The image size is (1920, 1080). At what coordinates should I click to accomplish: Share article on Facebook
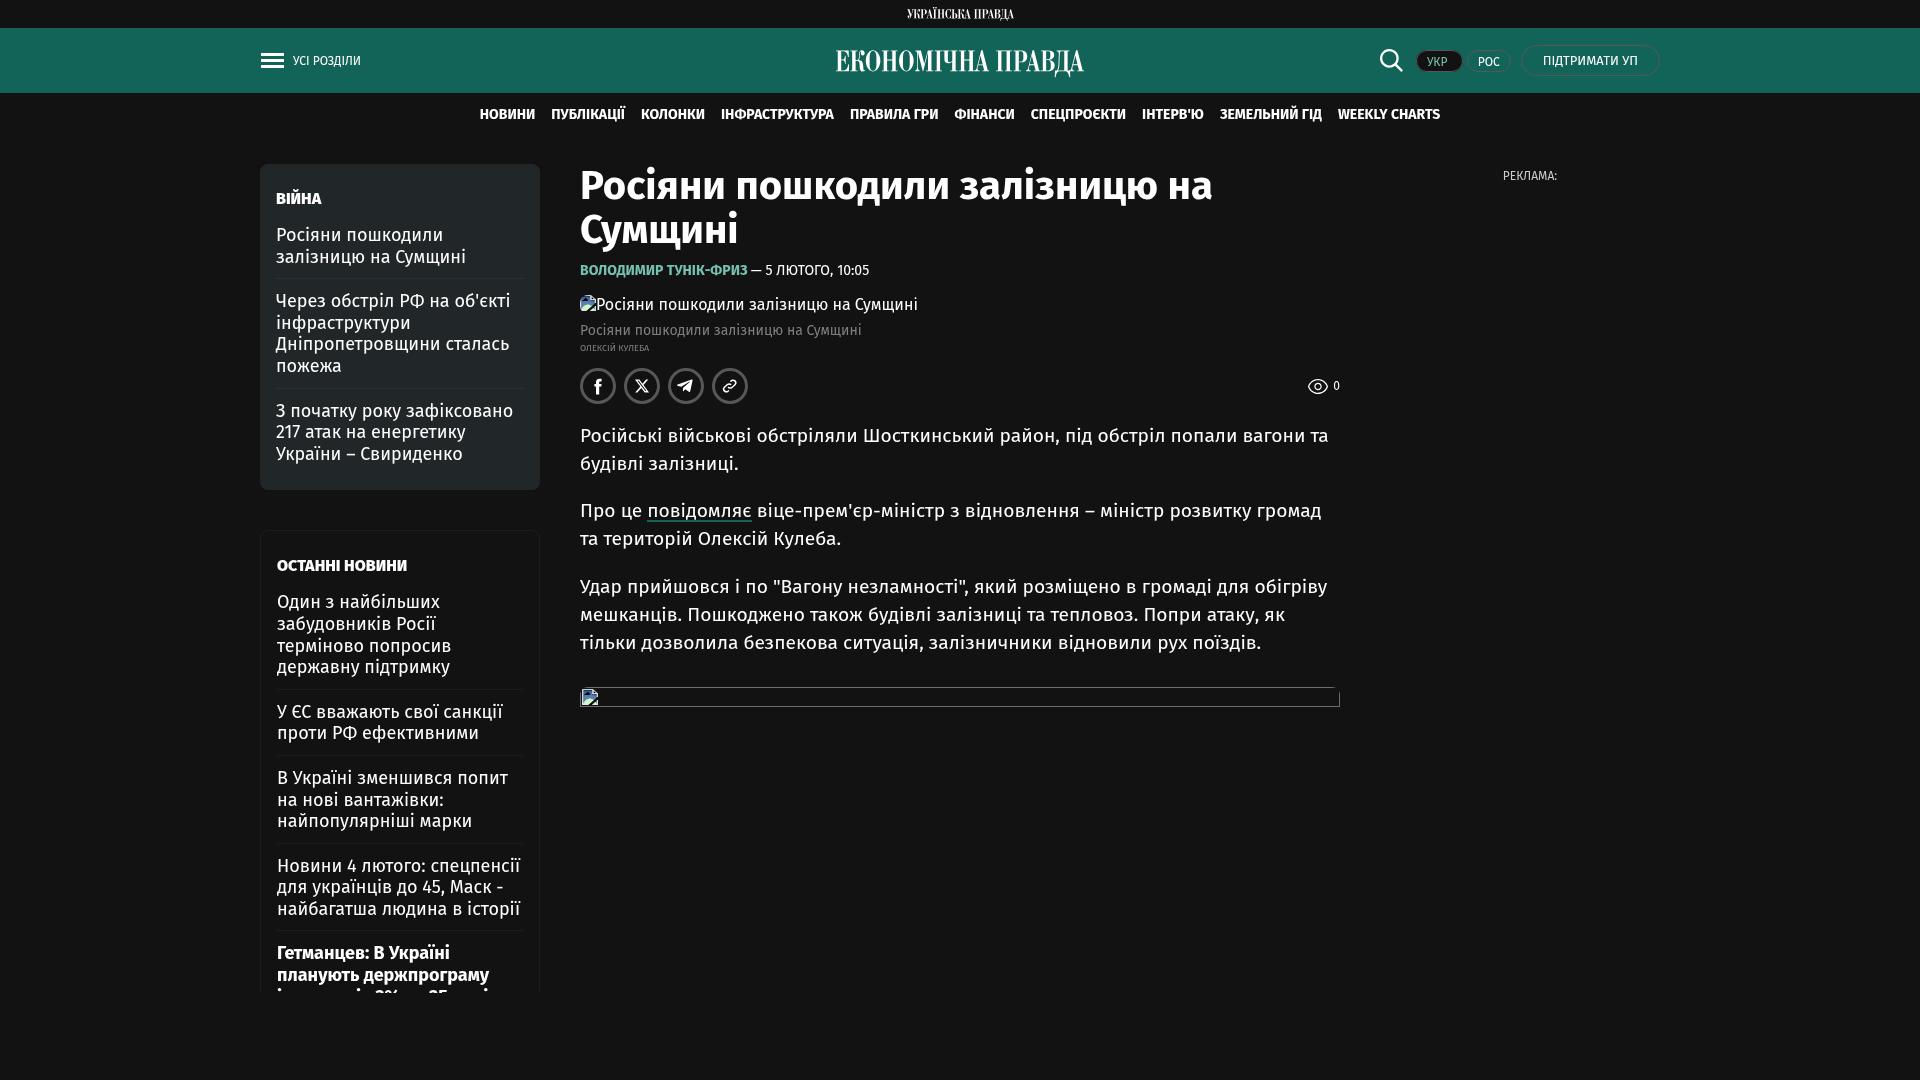[598, 386]
